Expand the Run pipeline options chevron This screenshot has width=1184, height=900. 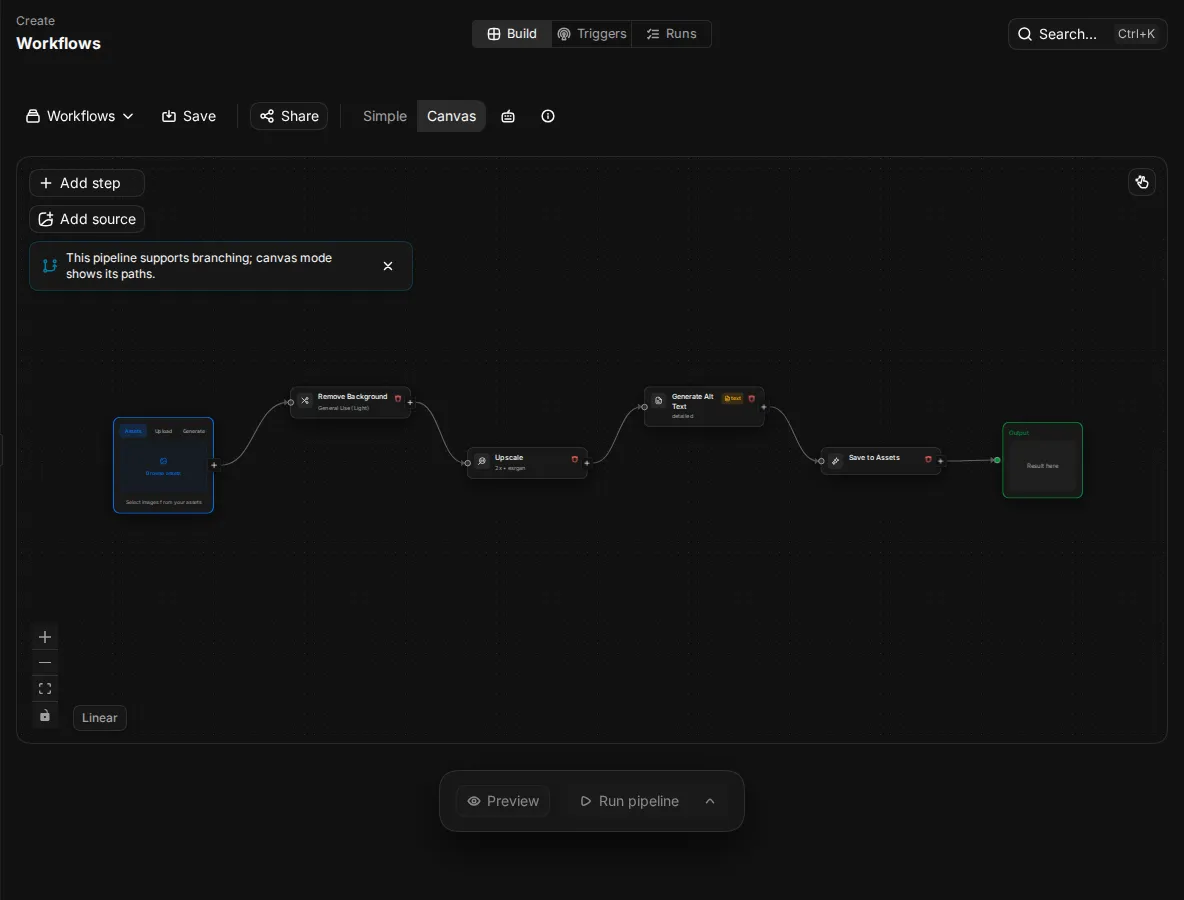pos(710,801)
